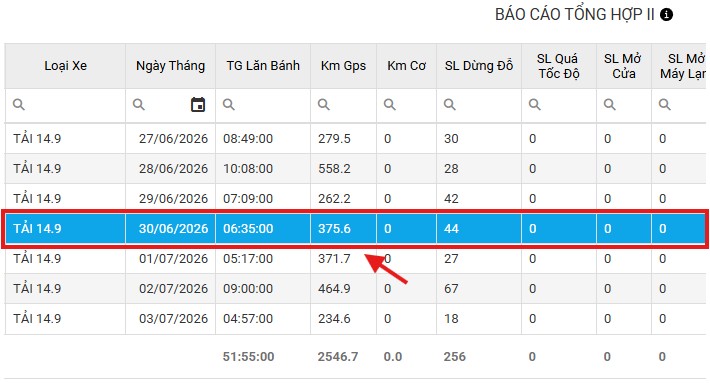Select the row dated 01/07/2026
This screenshot has width=710, height=383.
click(x=355, y=259)
